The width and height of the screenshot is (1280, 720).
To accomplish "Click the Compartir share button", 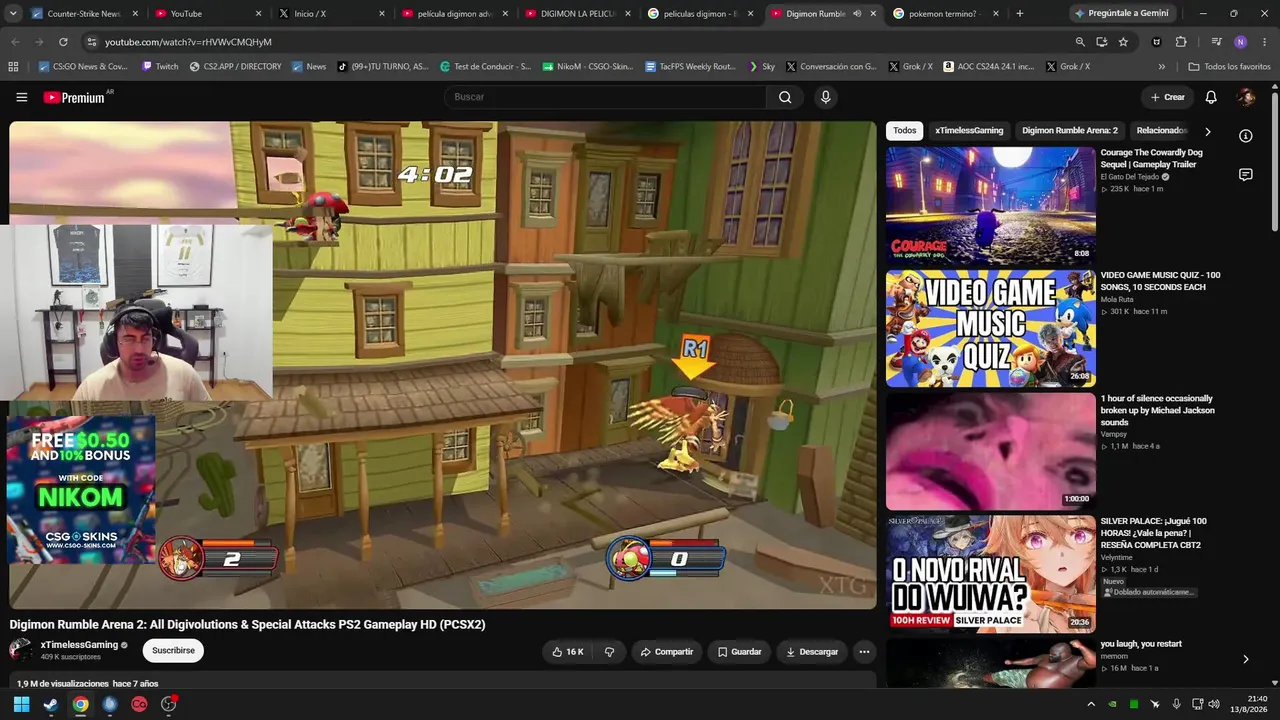I will coord(667,652).
